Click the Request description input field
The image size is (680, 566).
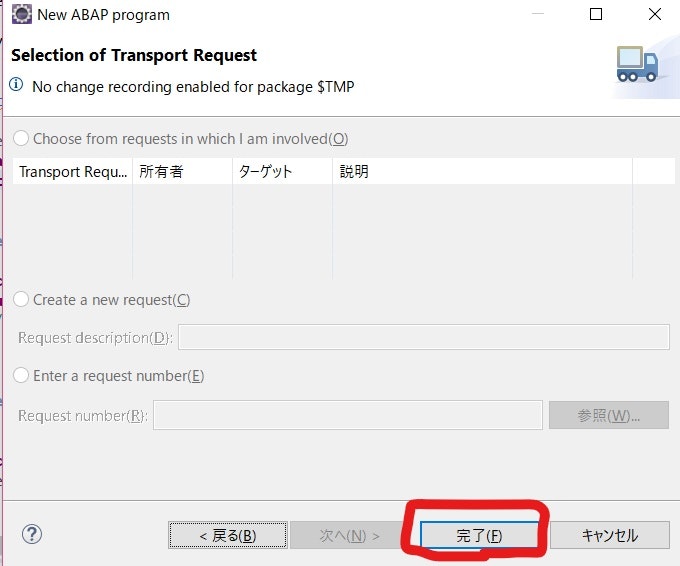click(x=424, y=337)
